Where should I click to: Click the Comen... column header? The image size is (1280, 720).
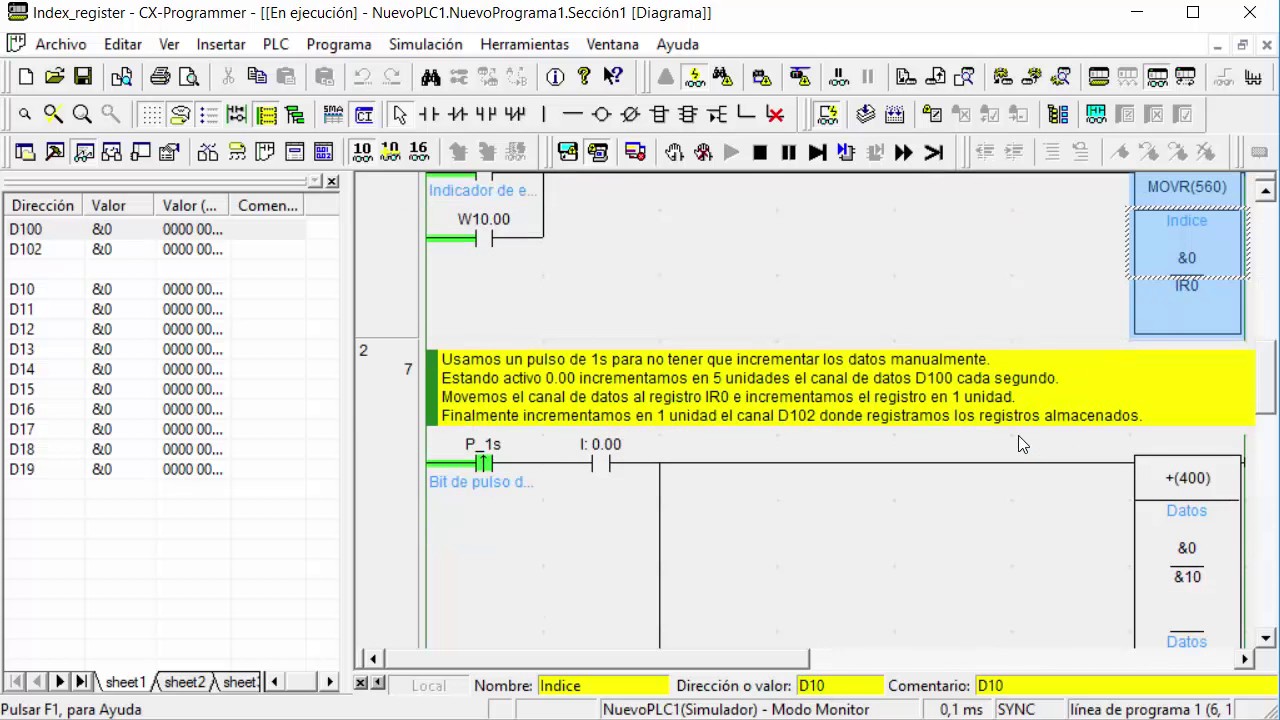[x=267, y=205]
